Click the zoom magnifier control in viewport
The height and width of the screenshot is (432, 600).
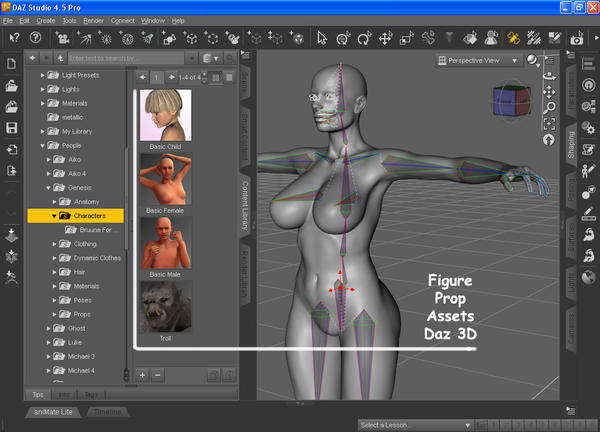point(549,108)
